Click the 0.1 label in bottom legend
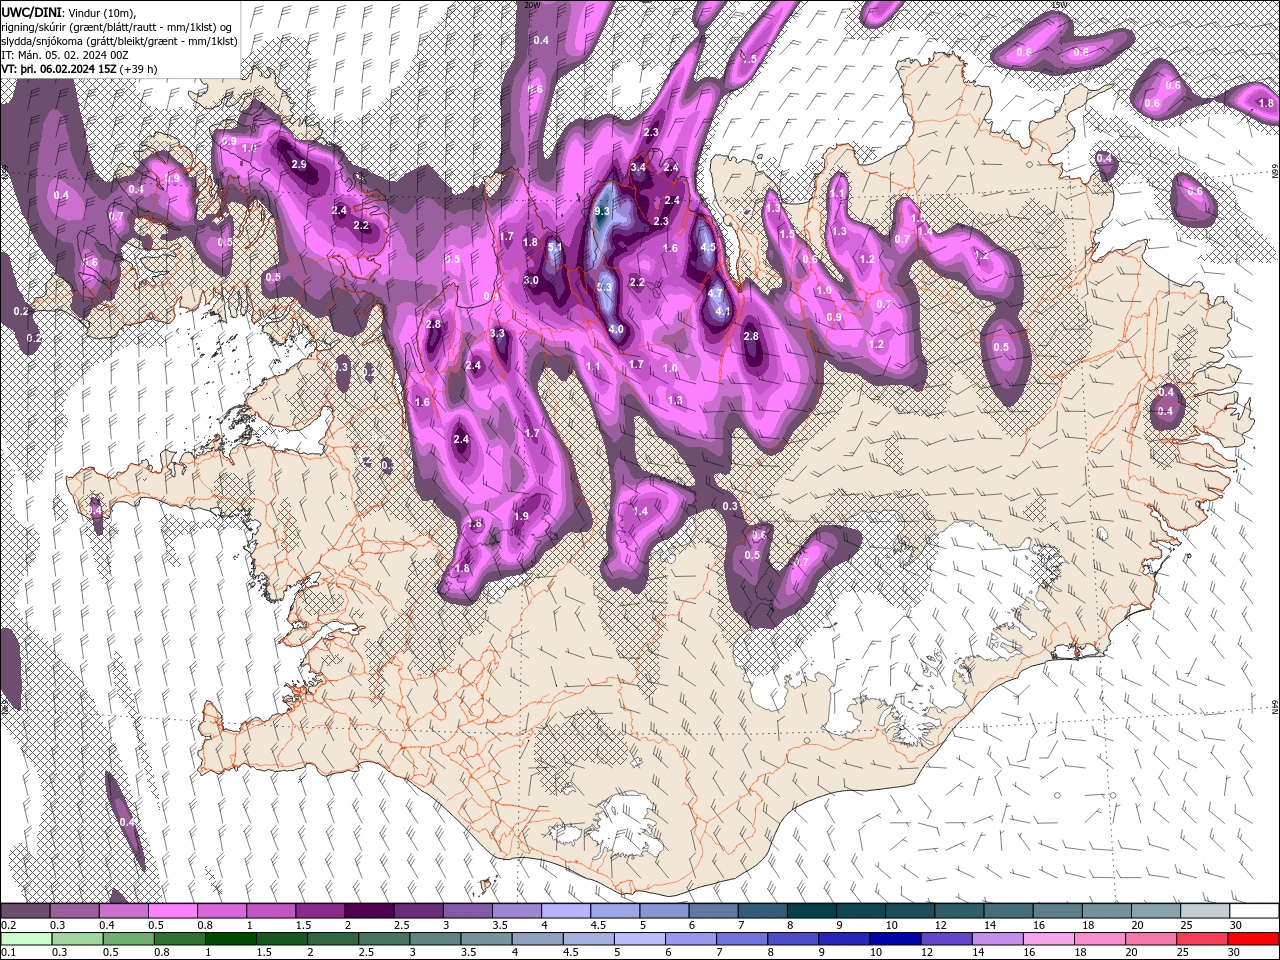The height and width of the screenshot is (960, 1280). tap(7, 953)
